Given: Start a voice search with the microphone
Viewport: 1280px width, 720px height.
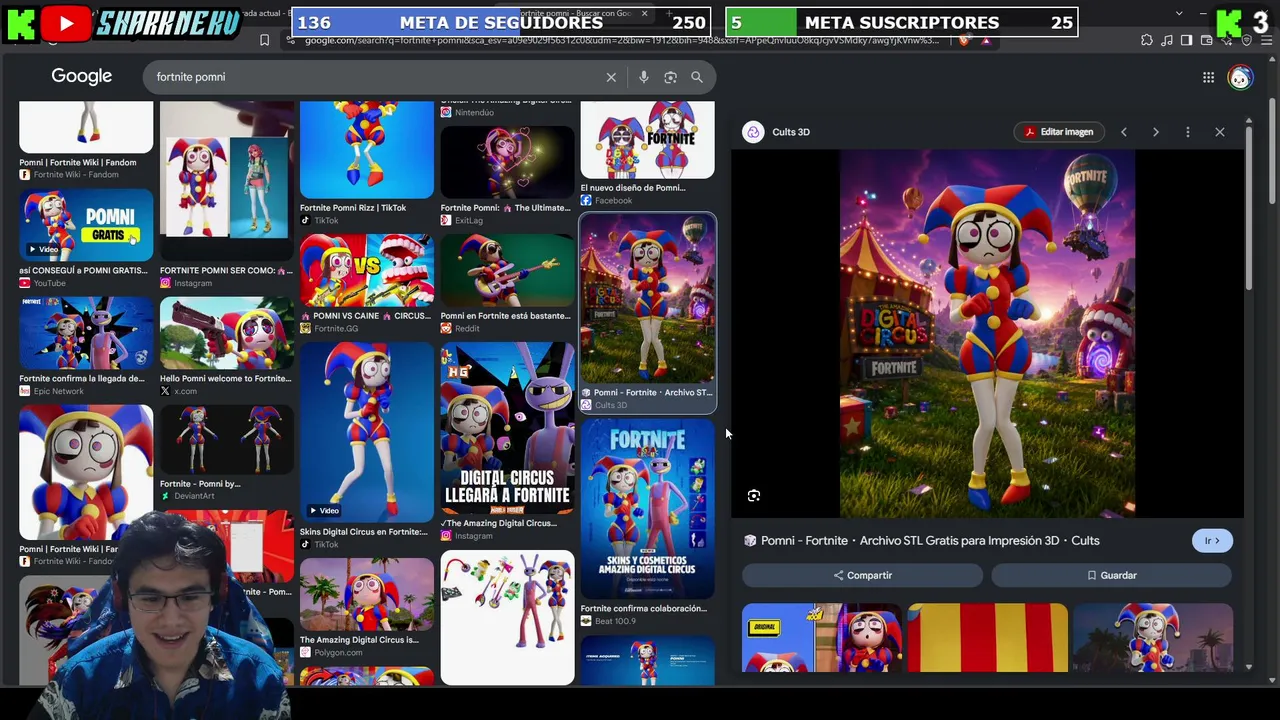Looking at the screenshot, I should coord(644,77).
